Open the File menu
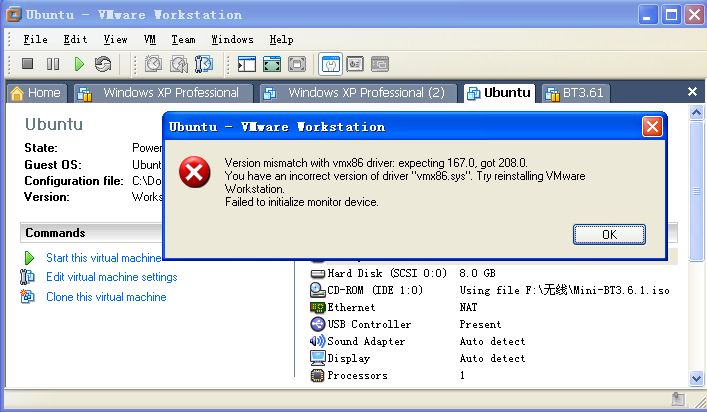Viewport: 707px width, 412px height. pyautogui.click(x=35, y=40)
